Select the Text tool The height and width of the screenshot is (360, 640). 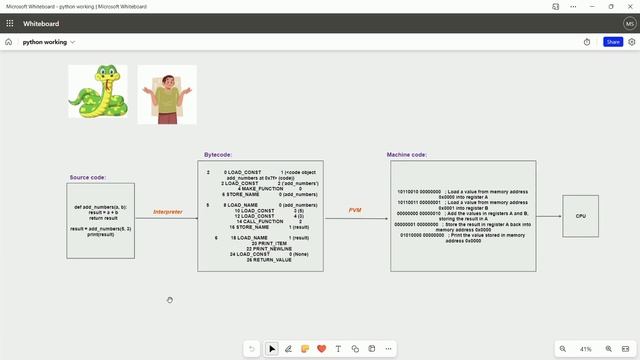coord(338,349)
